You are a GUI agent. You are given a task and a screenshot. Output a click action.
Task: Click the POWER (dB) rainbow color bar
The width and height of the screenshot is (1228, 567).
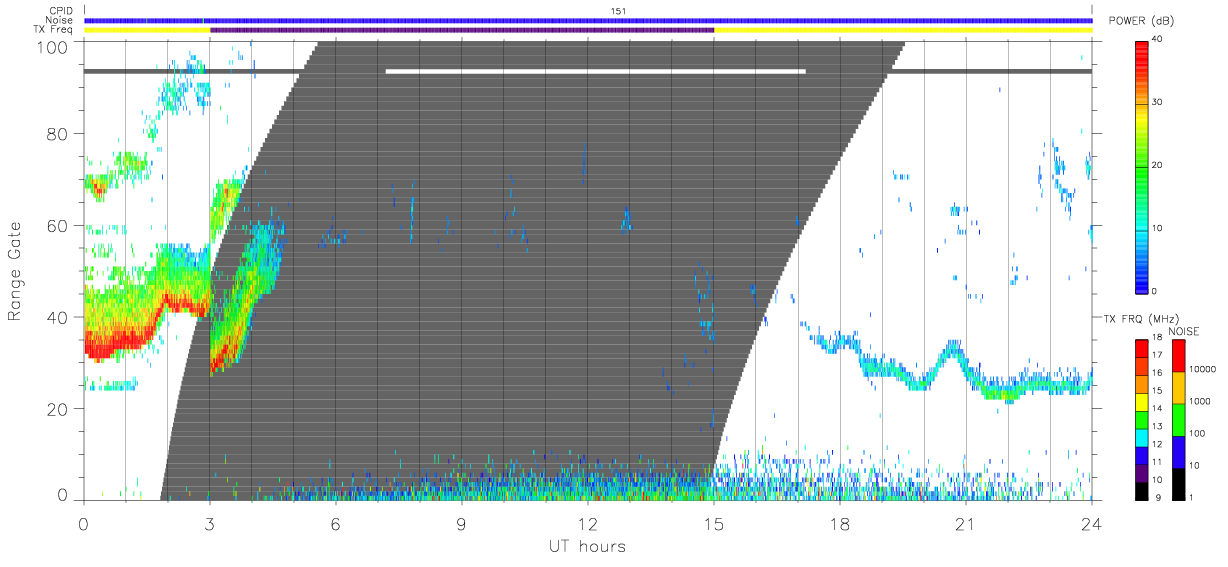pos(1142,166)
